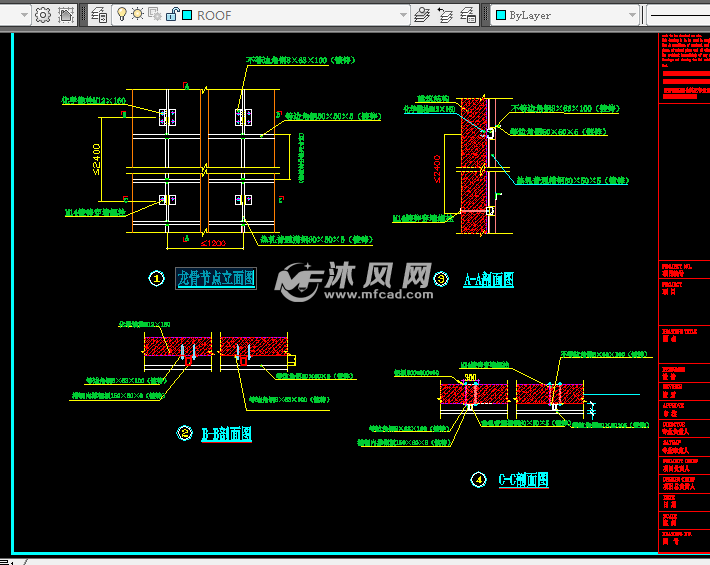Open Layer Properties Manager
Image resolution: width=710 pixels, height=565 pixels.
(x=100, y=15)
